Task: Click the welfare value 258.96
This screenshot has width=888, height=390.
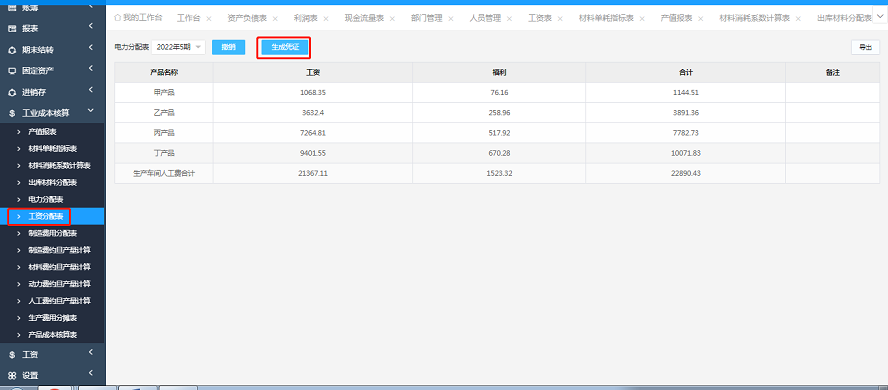Action: pyautogui.click(x=499, y=113)
